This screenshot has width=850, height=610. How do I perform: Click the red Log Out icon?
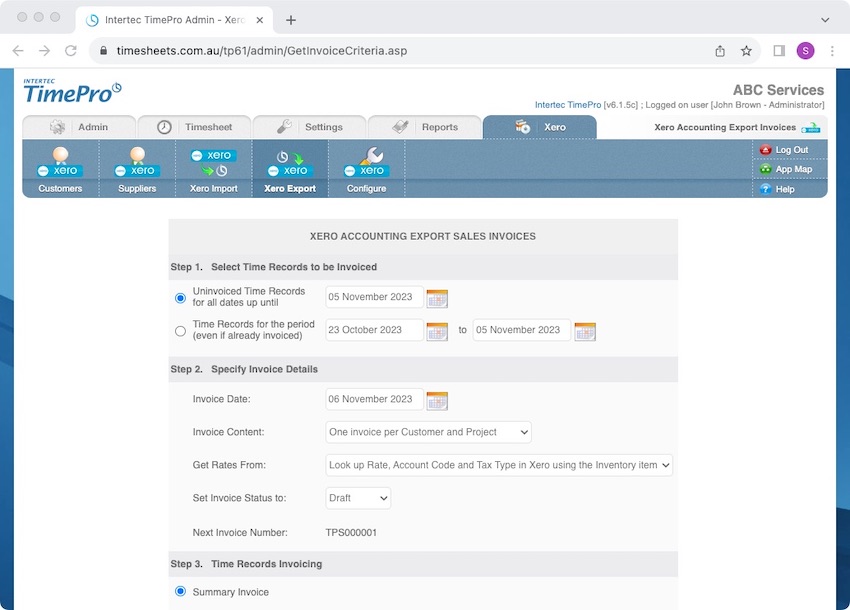pos(765,150)
